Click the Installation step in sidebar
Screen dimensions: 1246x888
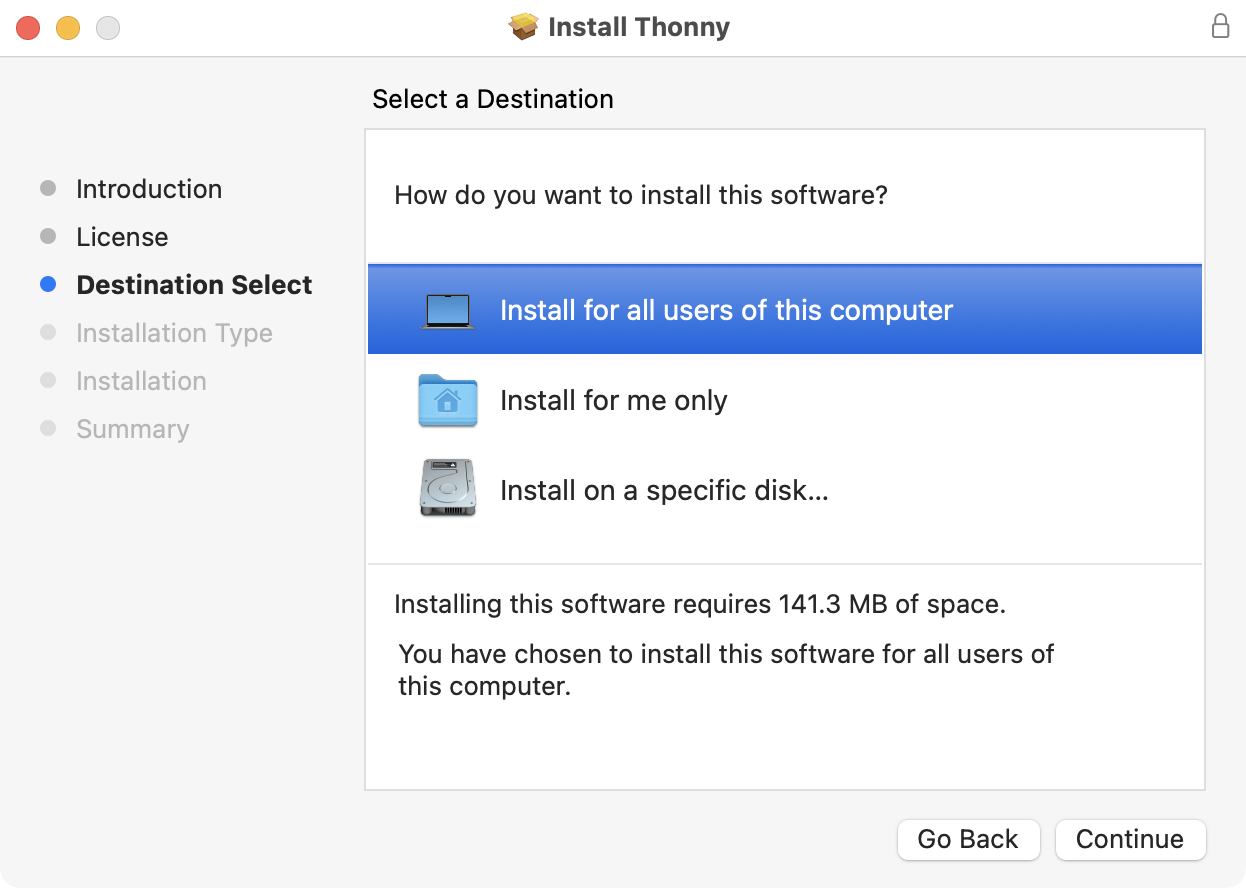tap(141, 381)
